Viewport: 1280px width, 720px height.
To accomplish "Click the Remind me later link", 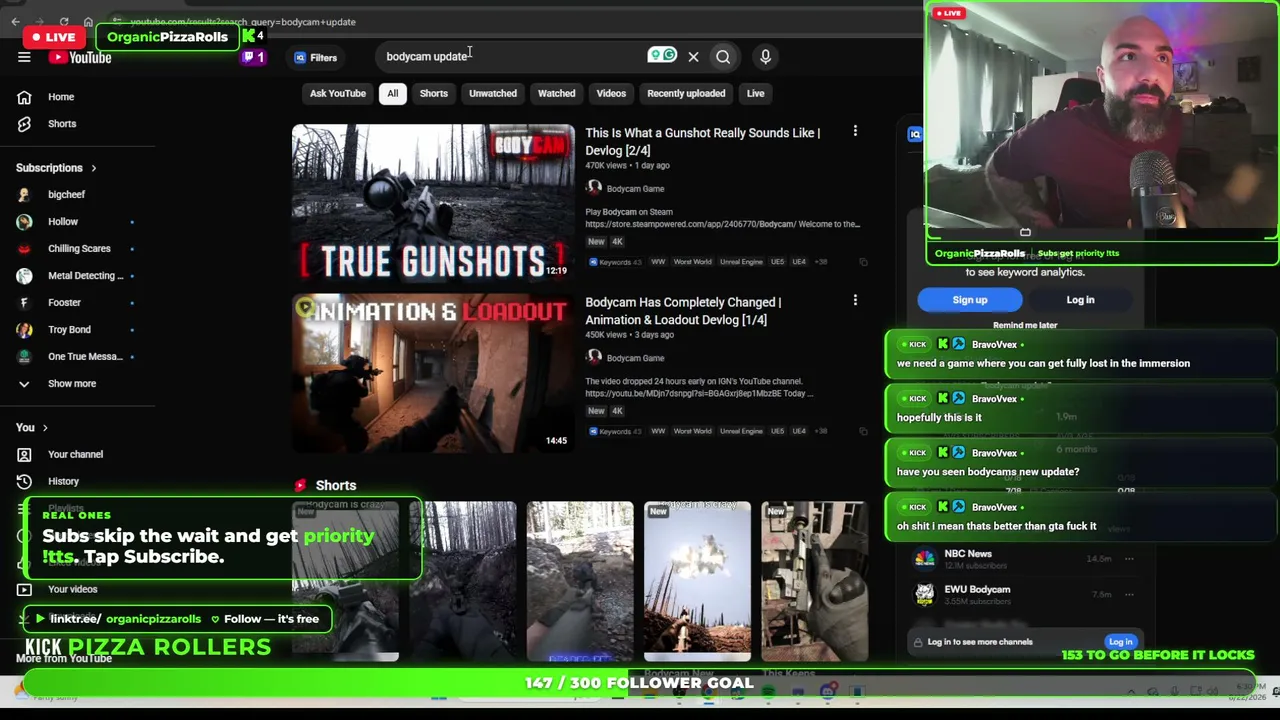I will tap(1025, 325).
